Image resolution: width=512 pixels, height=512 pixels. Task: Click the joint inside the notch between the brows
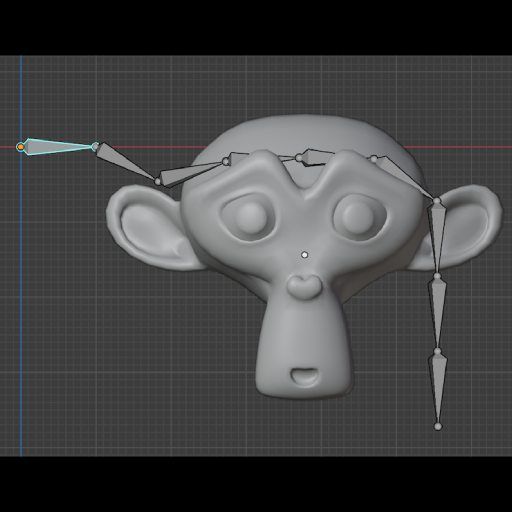[299, 158]
